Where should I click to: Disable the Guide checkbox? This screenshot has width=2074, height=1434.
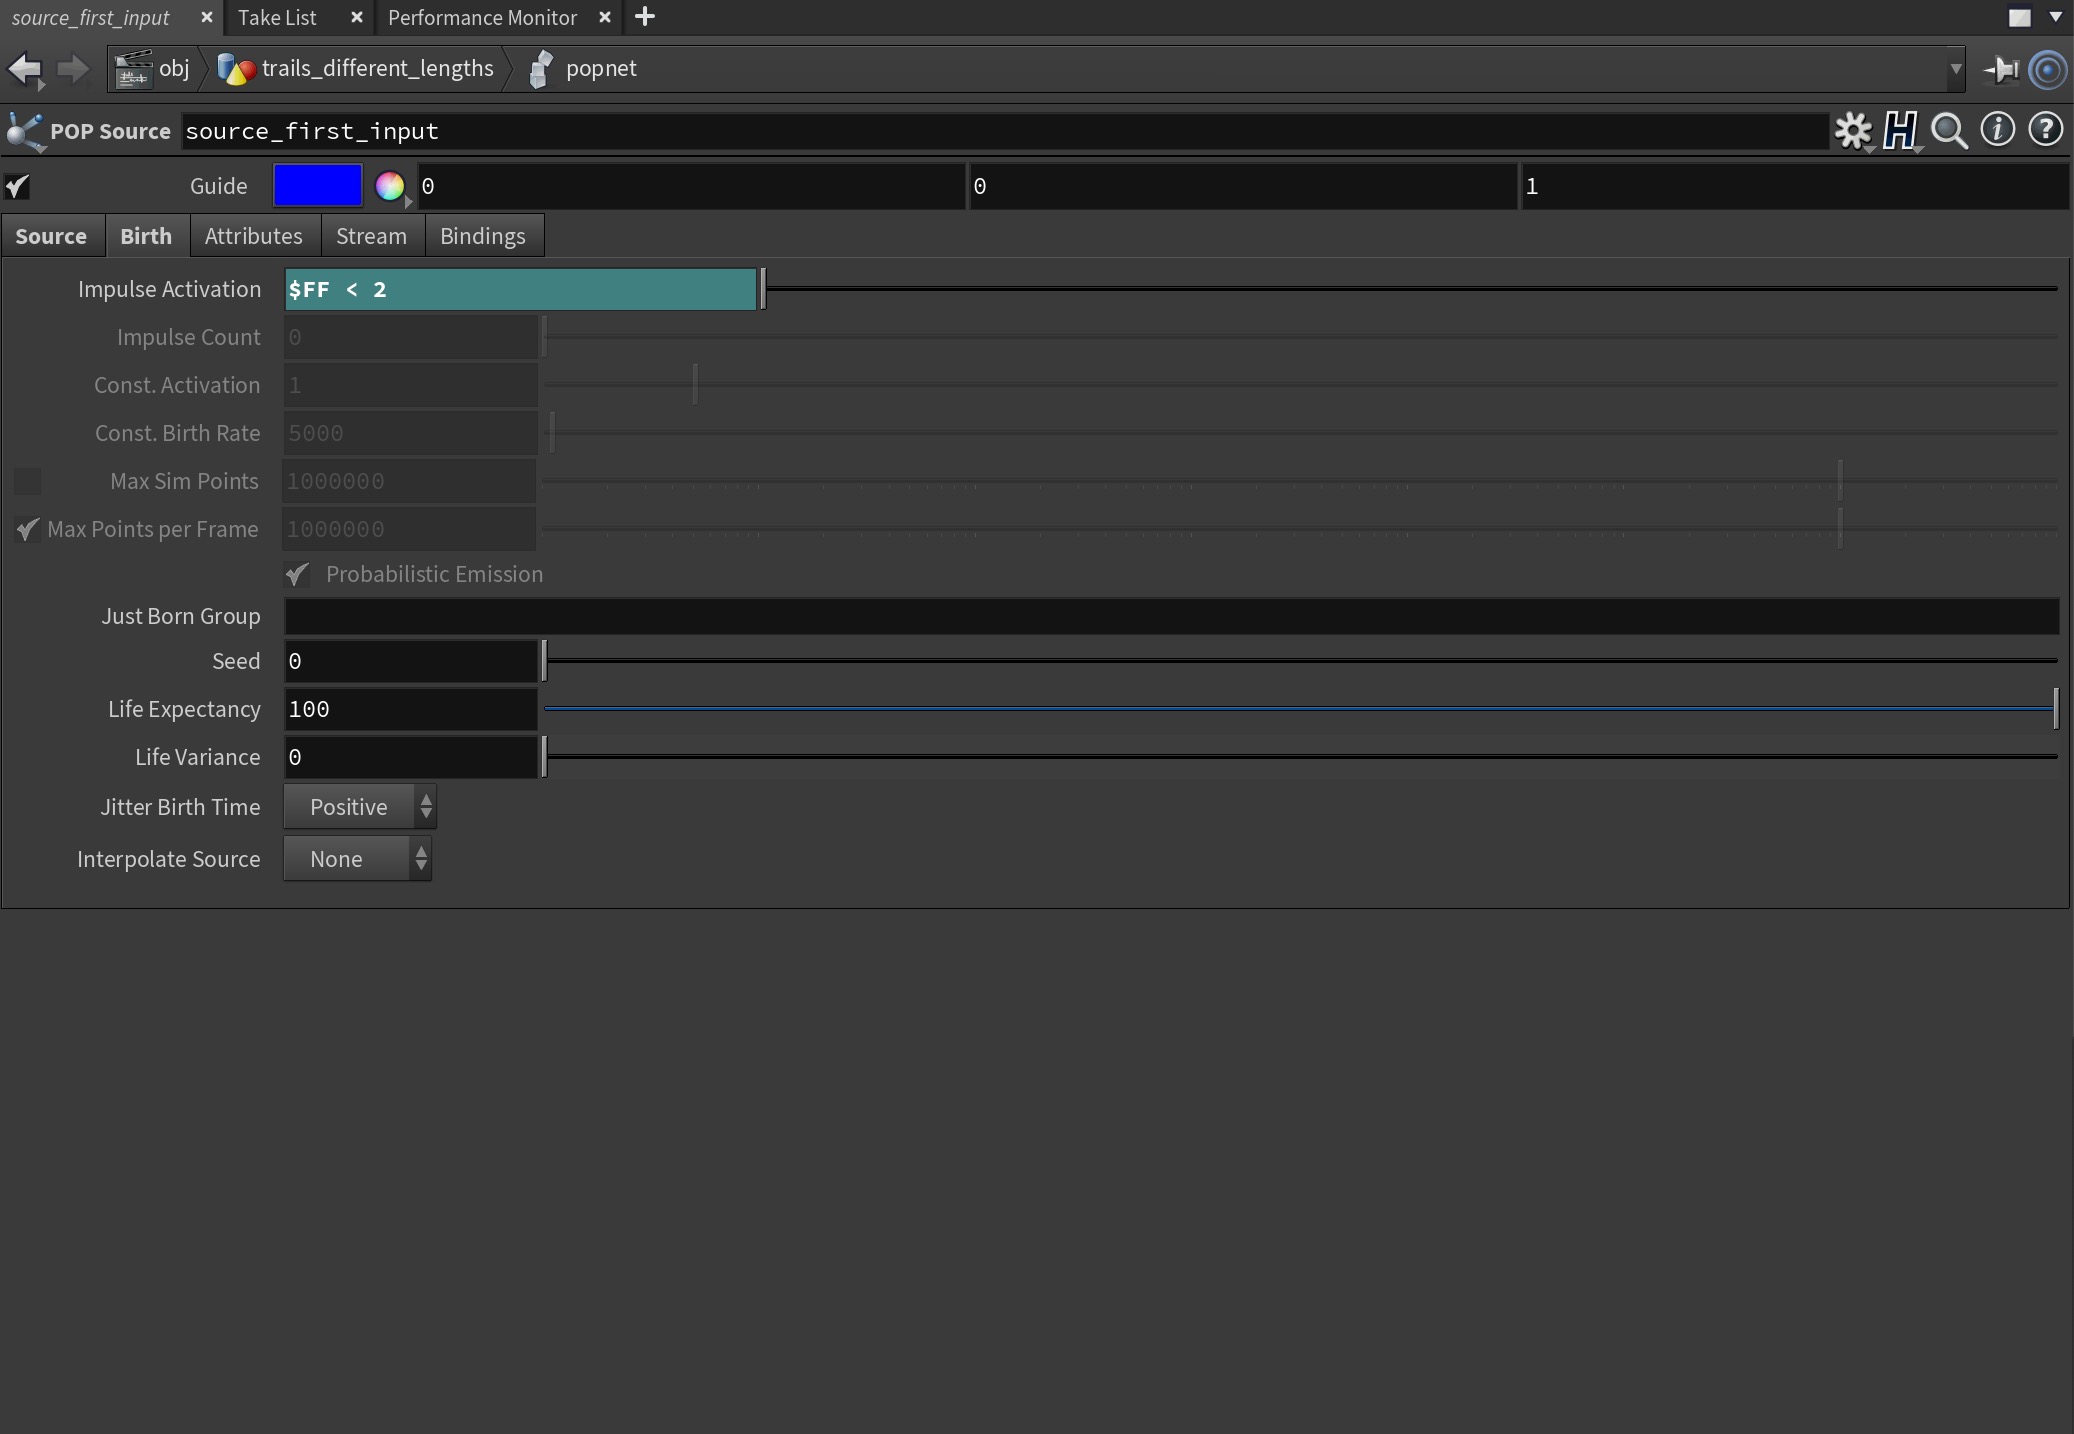point(18,186)
